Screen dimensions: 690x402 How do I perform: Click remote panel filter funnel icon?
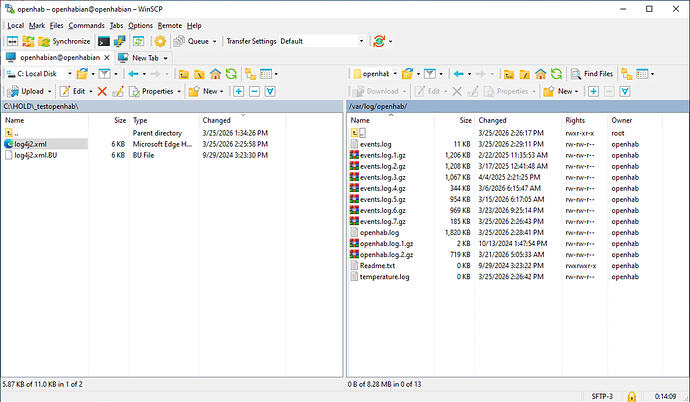[429, 74]
